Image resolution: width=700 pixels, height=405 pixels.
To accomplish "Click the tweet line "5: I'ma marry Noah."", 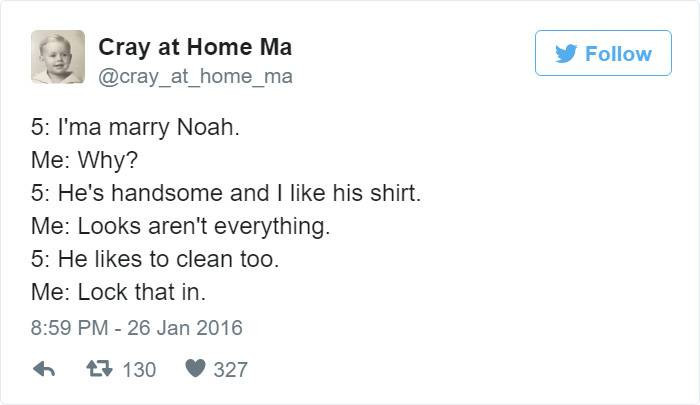I will [x=135, y=129].
